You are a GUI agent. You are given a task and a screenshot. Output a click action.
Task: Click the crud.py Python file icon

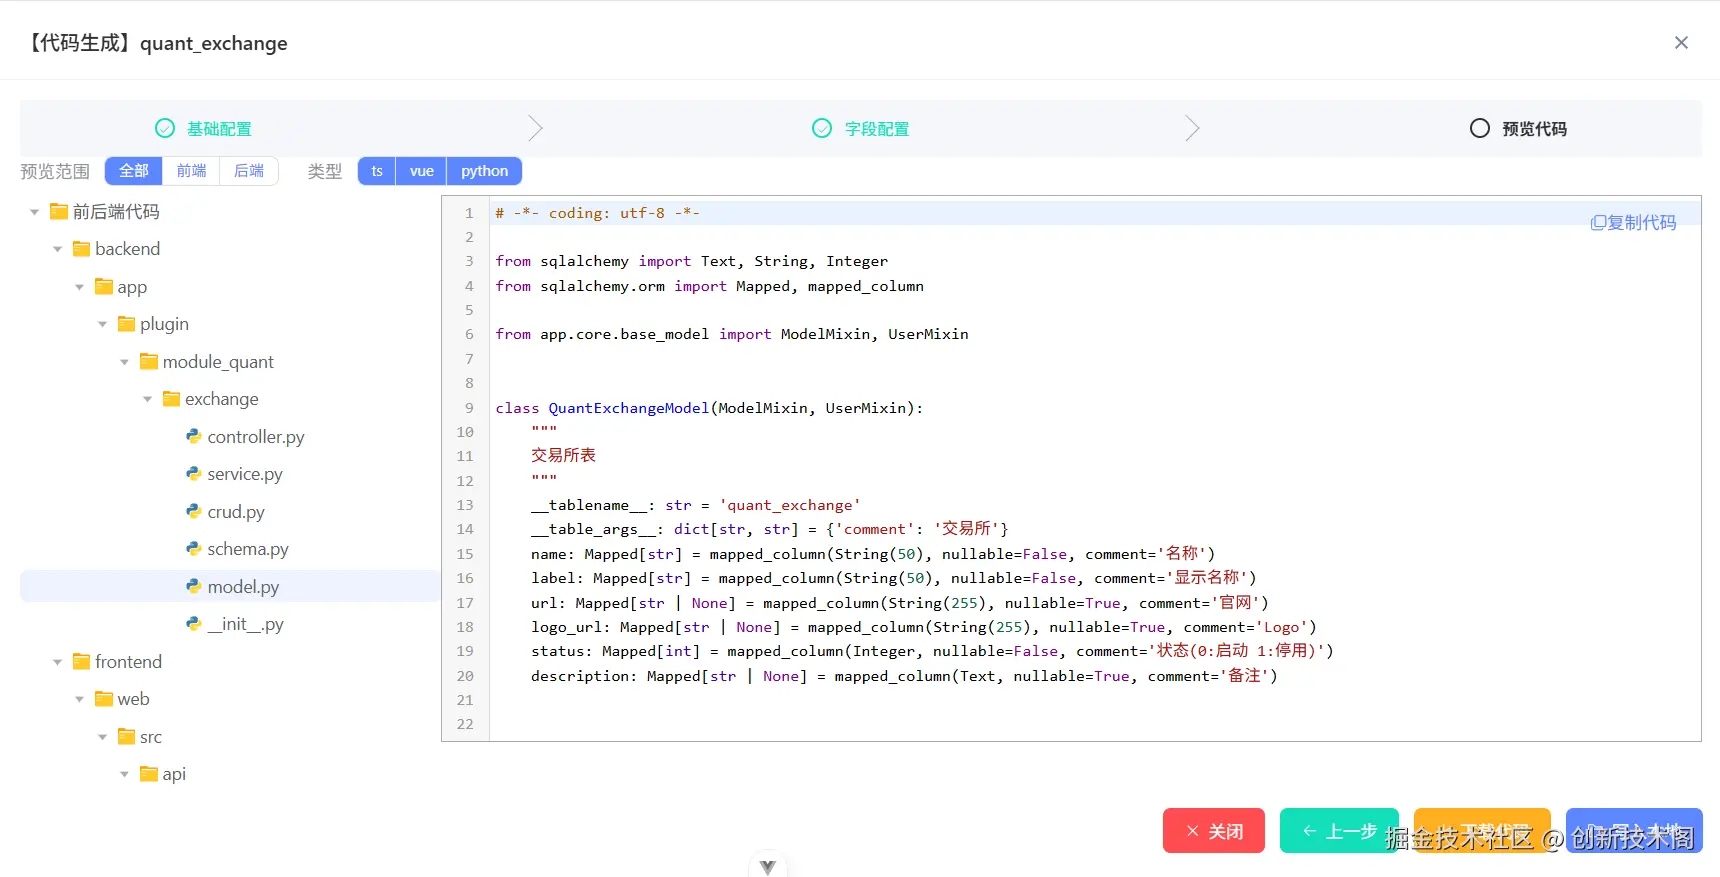(194, 511)
